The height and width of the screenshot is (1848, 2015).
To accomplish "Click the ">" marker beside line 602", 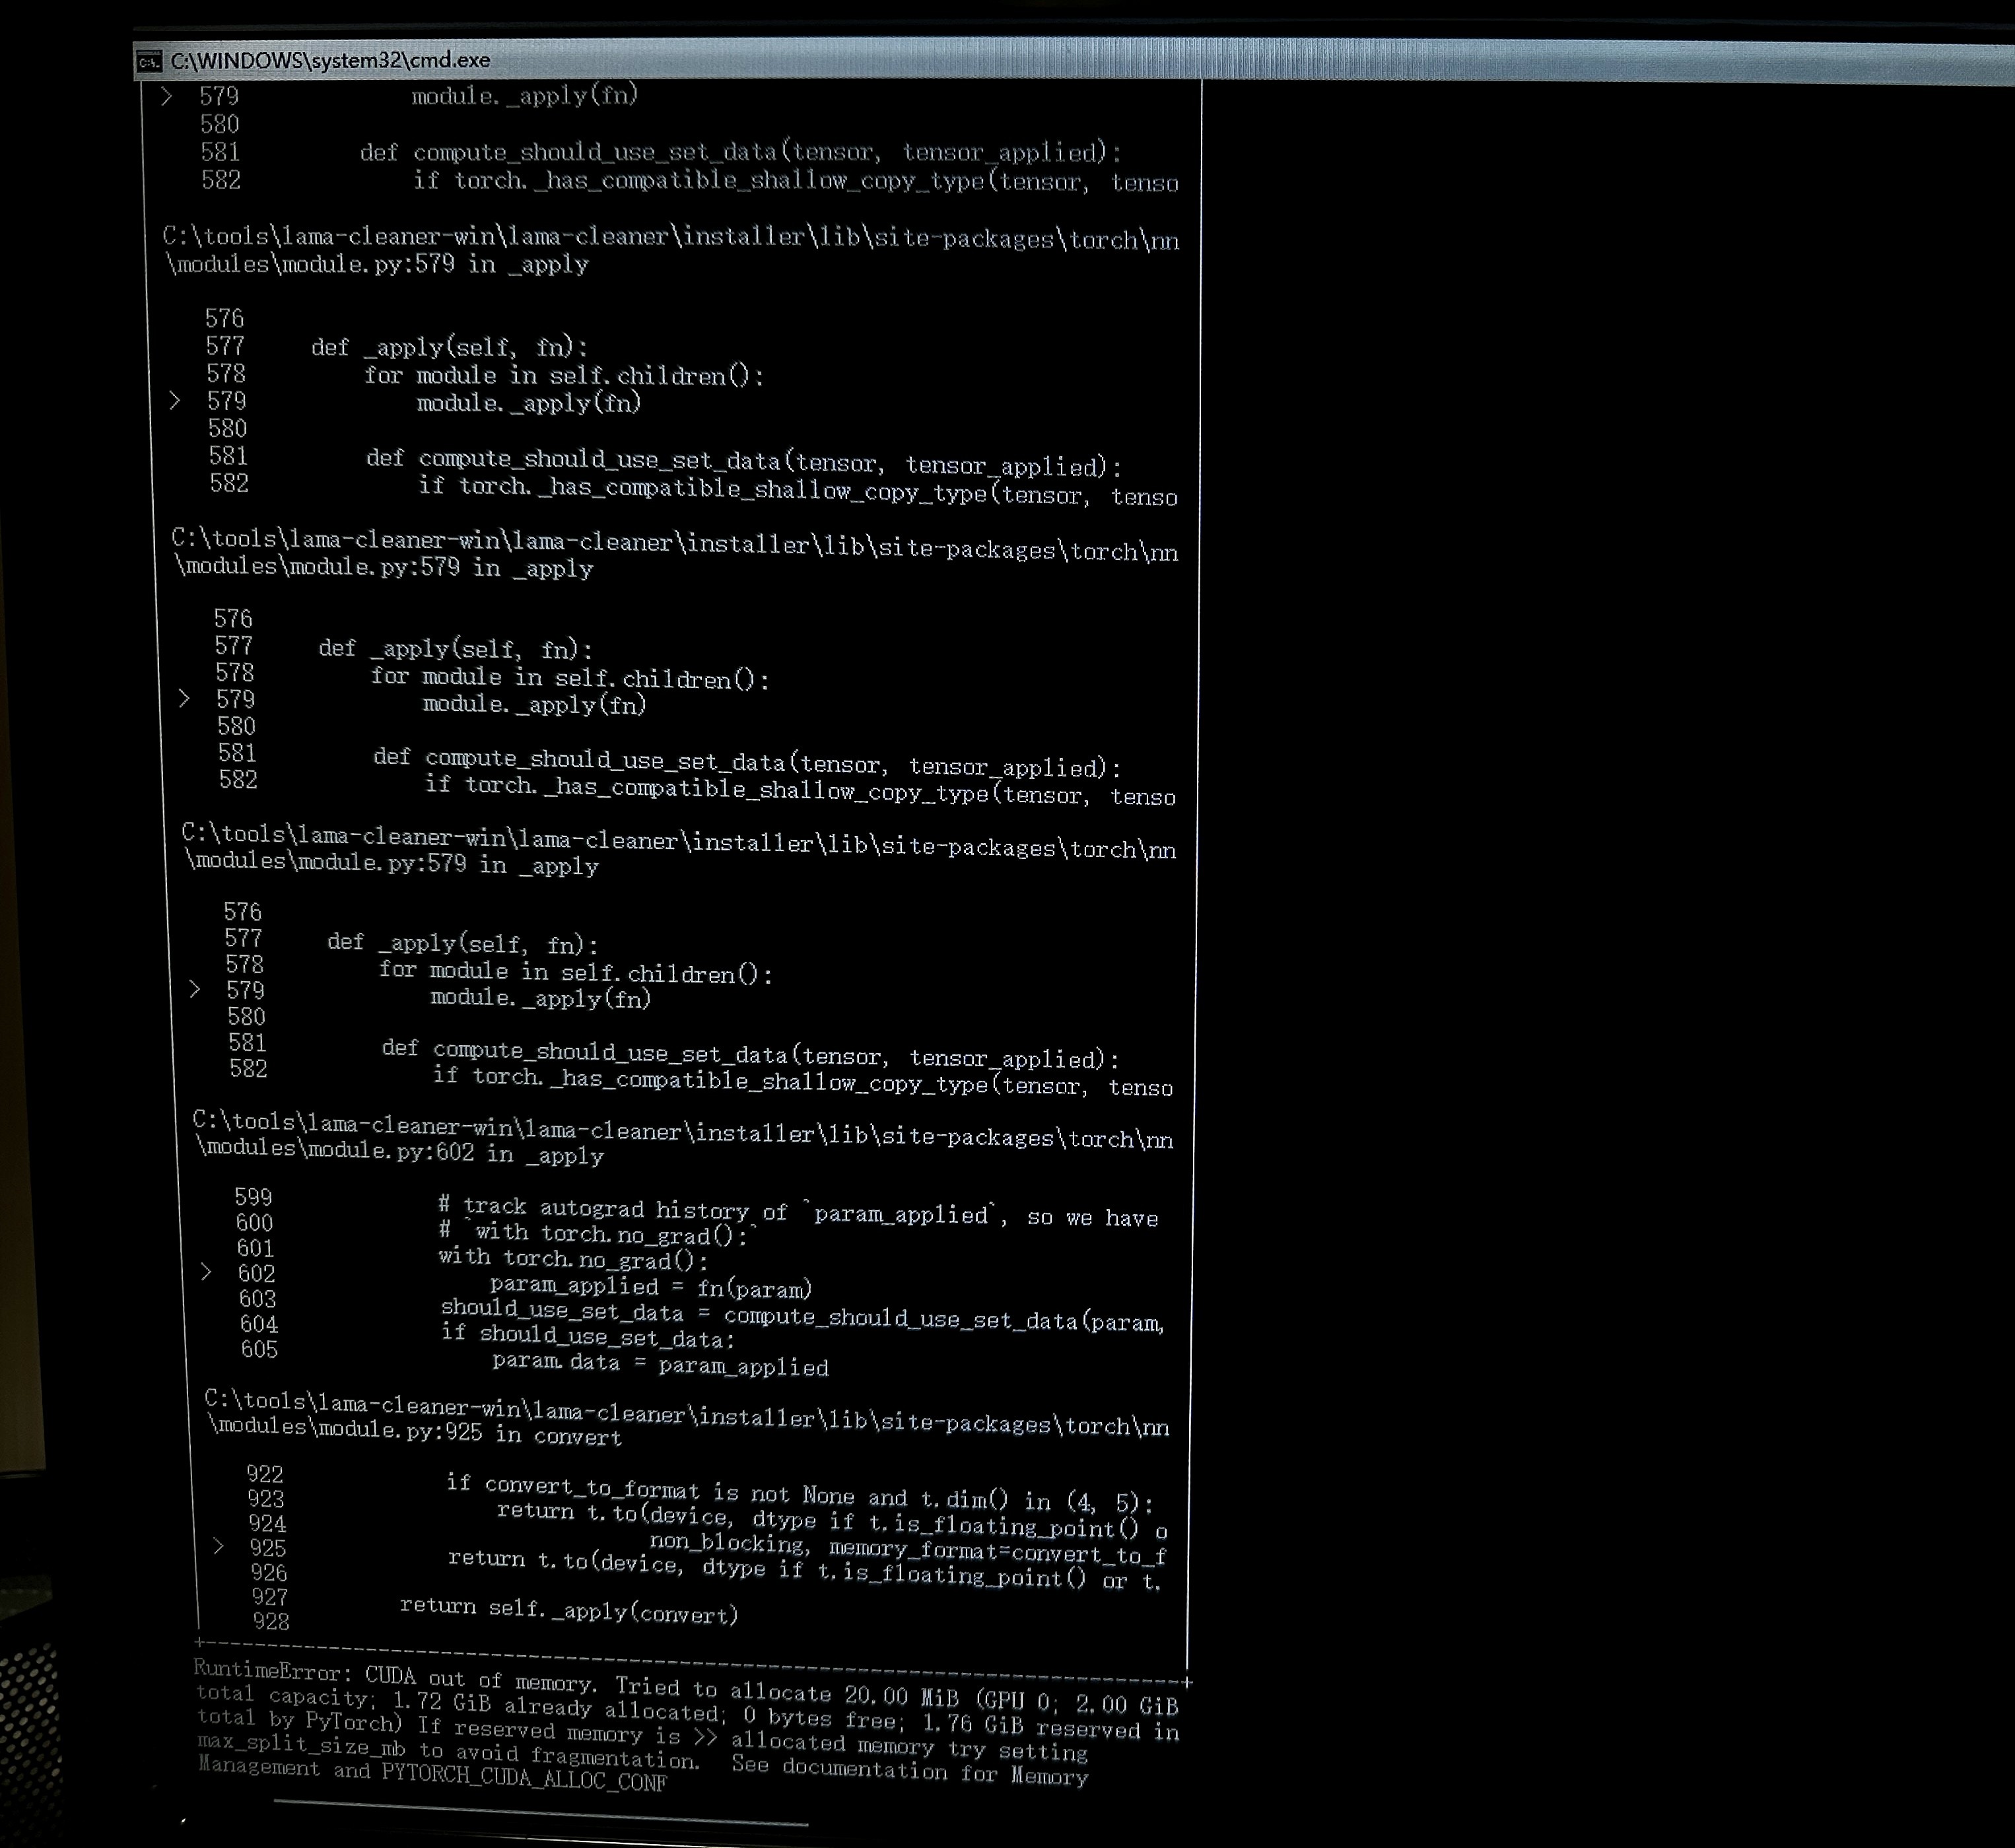I will tap(206, 1271).
